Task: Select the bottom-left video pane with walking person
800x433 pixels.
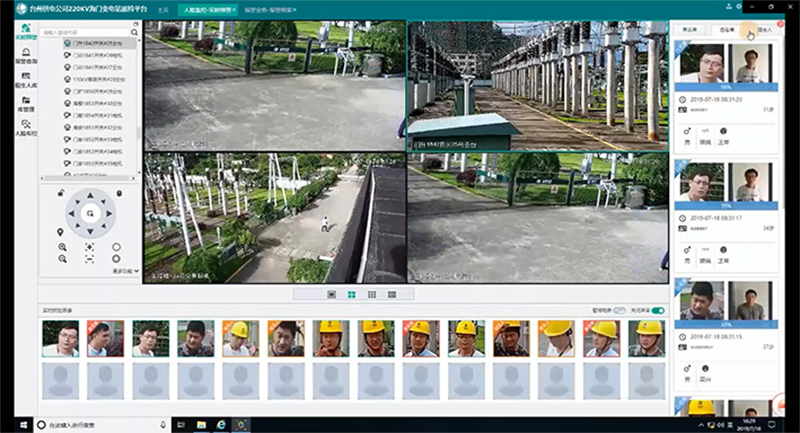Action: (x=275, y=218)
